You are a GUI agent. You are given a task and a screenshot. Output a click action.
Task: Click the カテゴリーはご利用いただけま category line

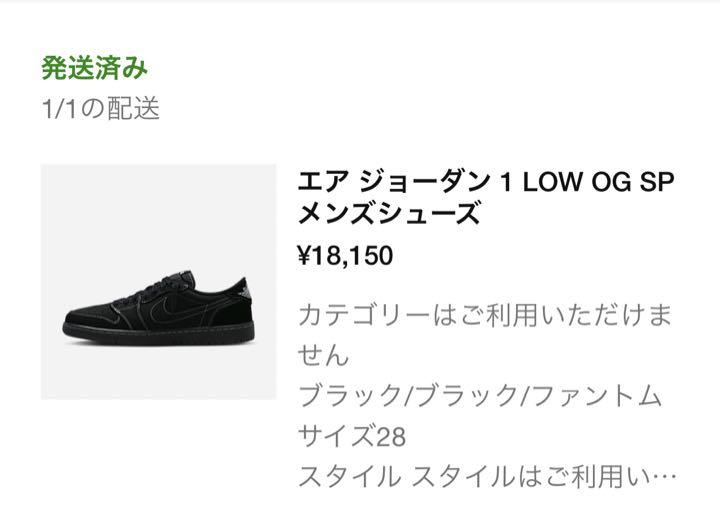click(485, 315)
